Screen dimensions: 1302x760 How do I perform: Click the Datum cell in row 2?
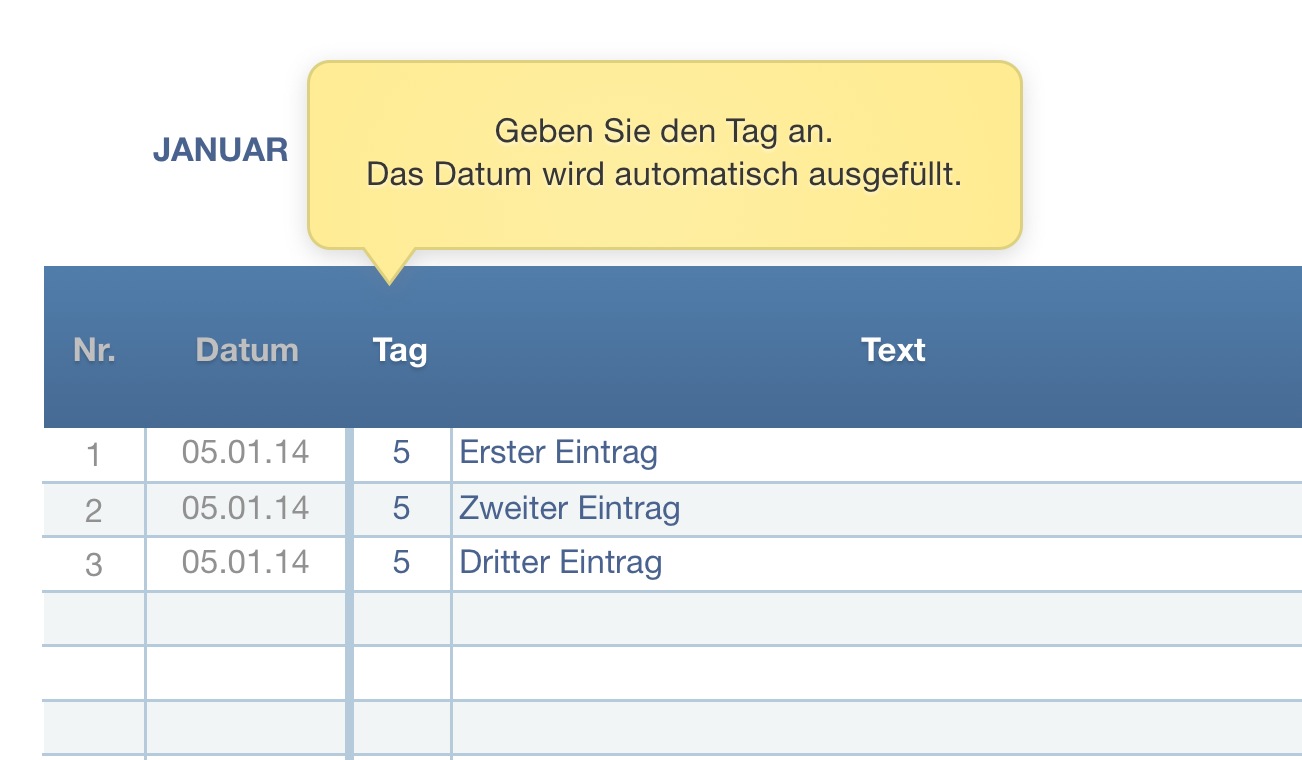click(245, 508)
